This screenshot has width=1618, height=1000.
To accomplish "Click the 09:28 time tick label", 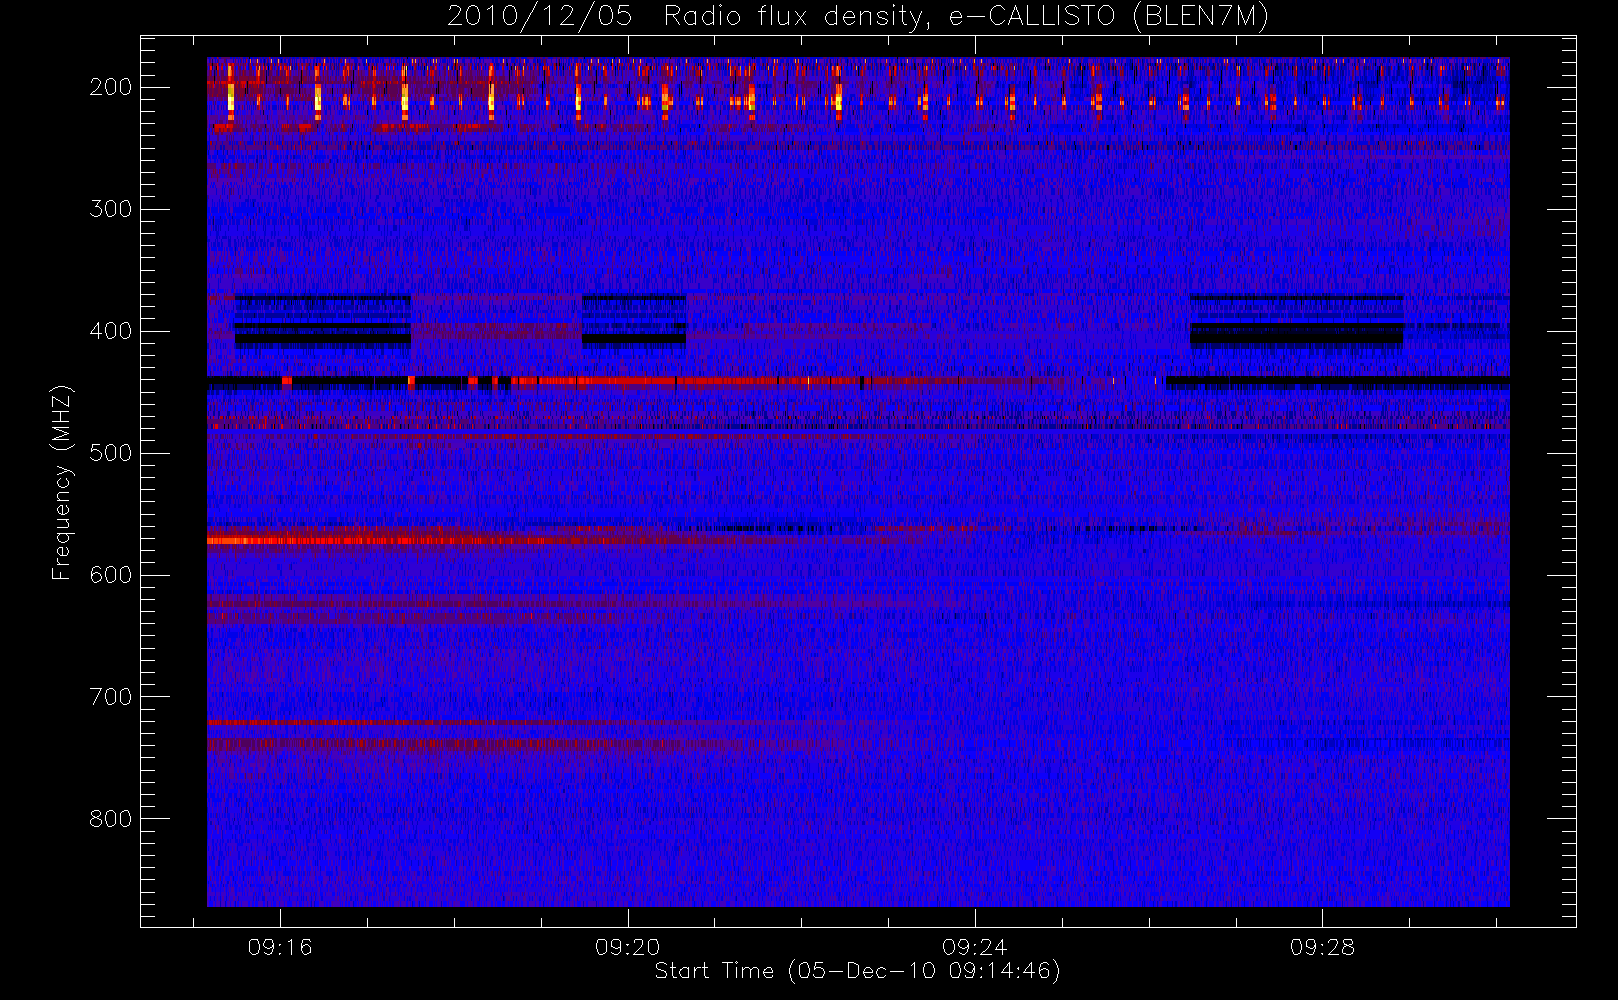I will (x=1322, y=947).
